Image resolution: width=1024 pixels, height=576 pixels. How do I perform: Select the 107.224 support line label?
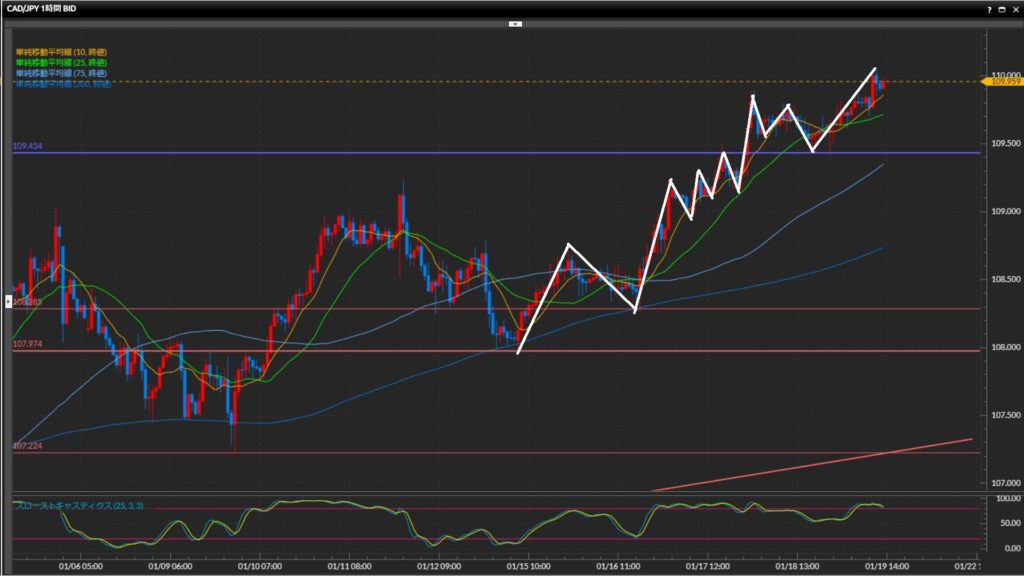click(x=28, y=447)
